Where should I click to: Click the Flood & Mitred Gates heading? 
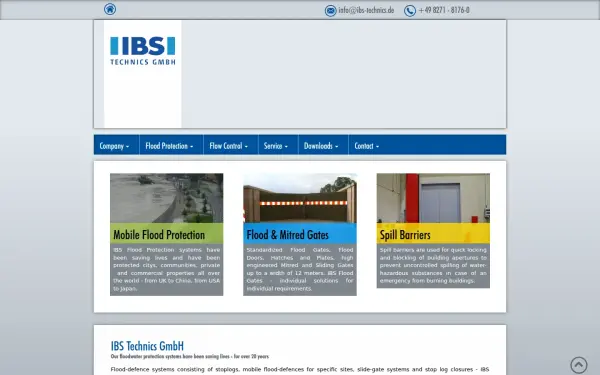(x=287, y=235)
